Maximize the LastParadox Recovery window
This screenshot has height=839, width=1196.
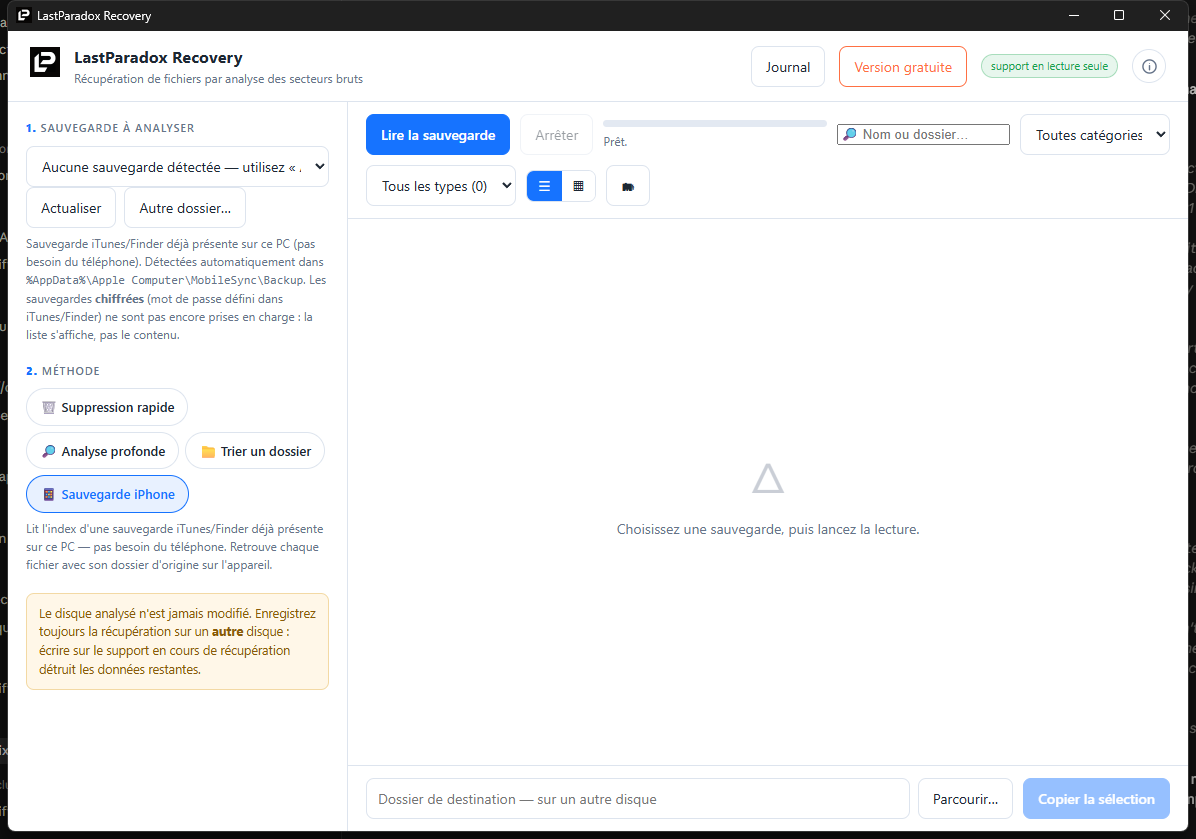coord(1119,15)
